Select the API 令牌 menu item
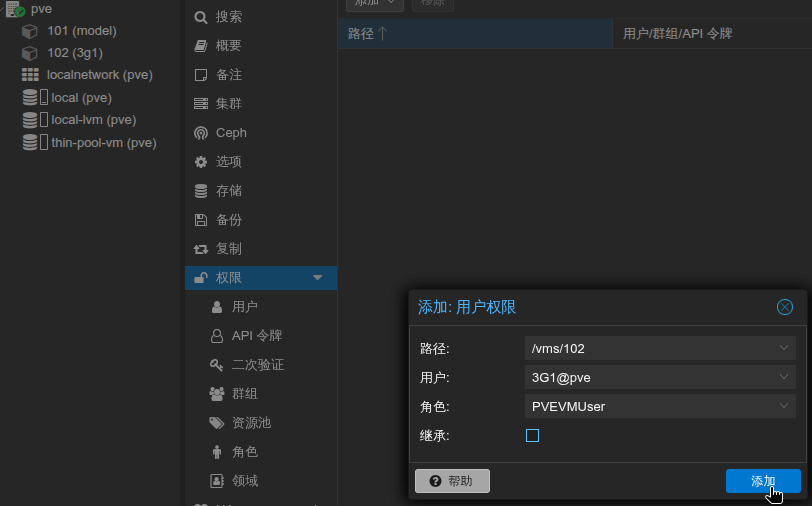 [x=257, y=336]
